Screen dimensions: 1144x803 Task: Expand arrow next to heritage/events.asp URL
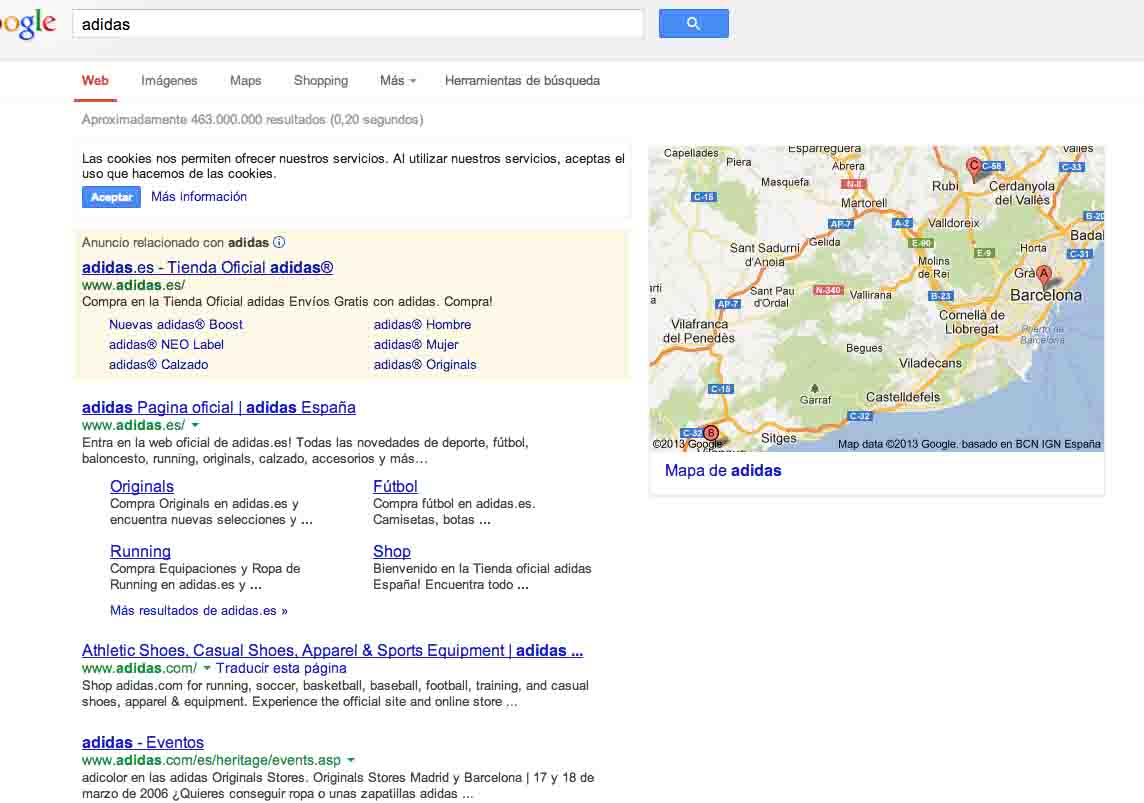351,760
